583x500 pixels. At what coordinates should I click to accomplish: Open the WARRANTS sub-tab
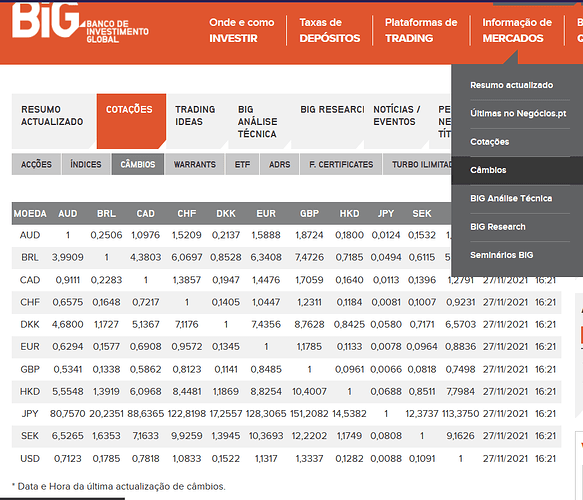(194, 164)
